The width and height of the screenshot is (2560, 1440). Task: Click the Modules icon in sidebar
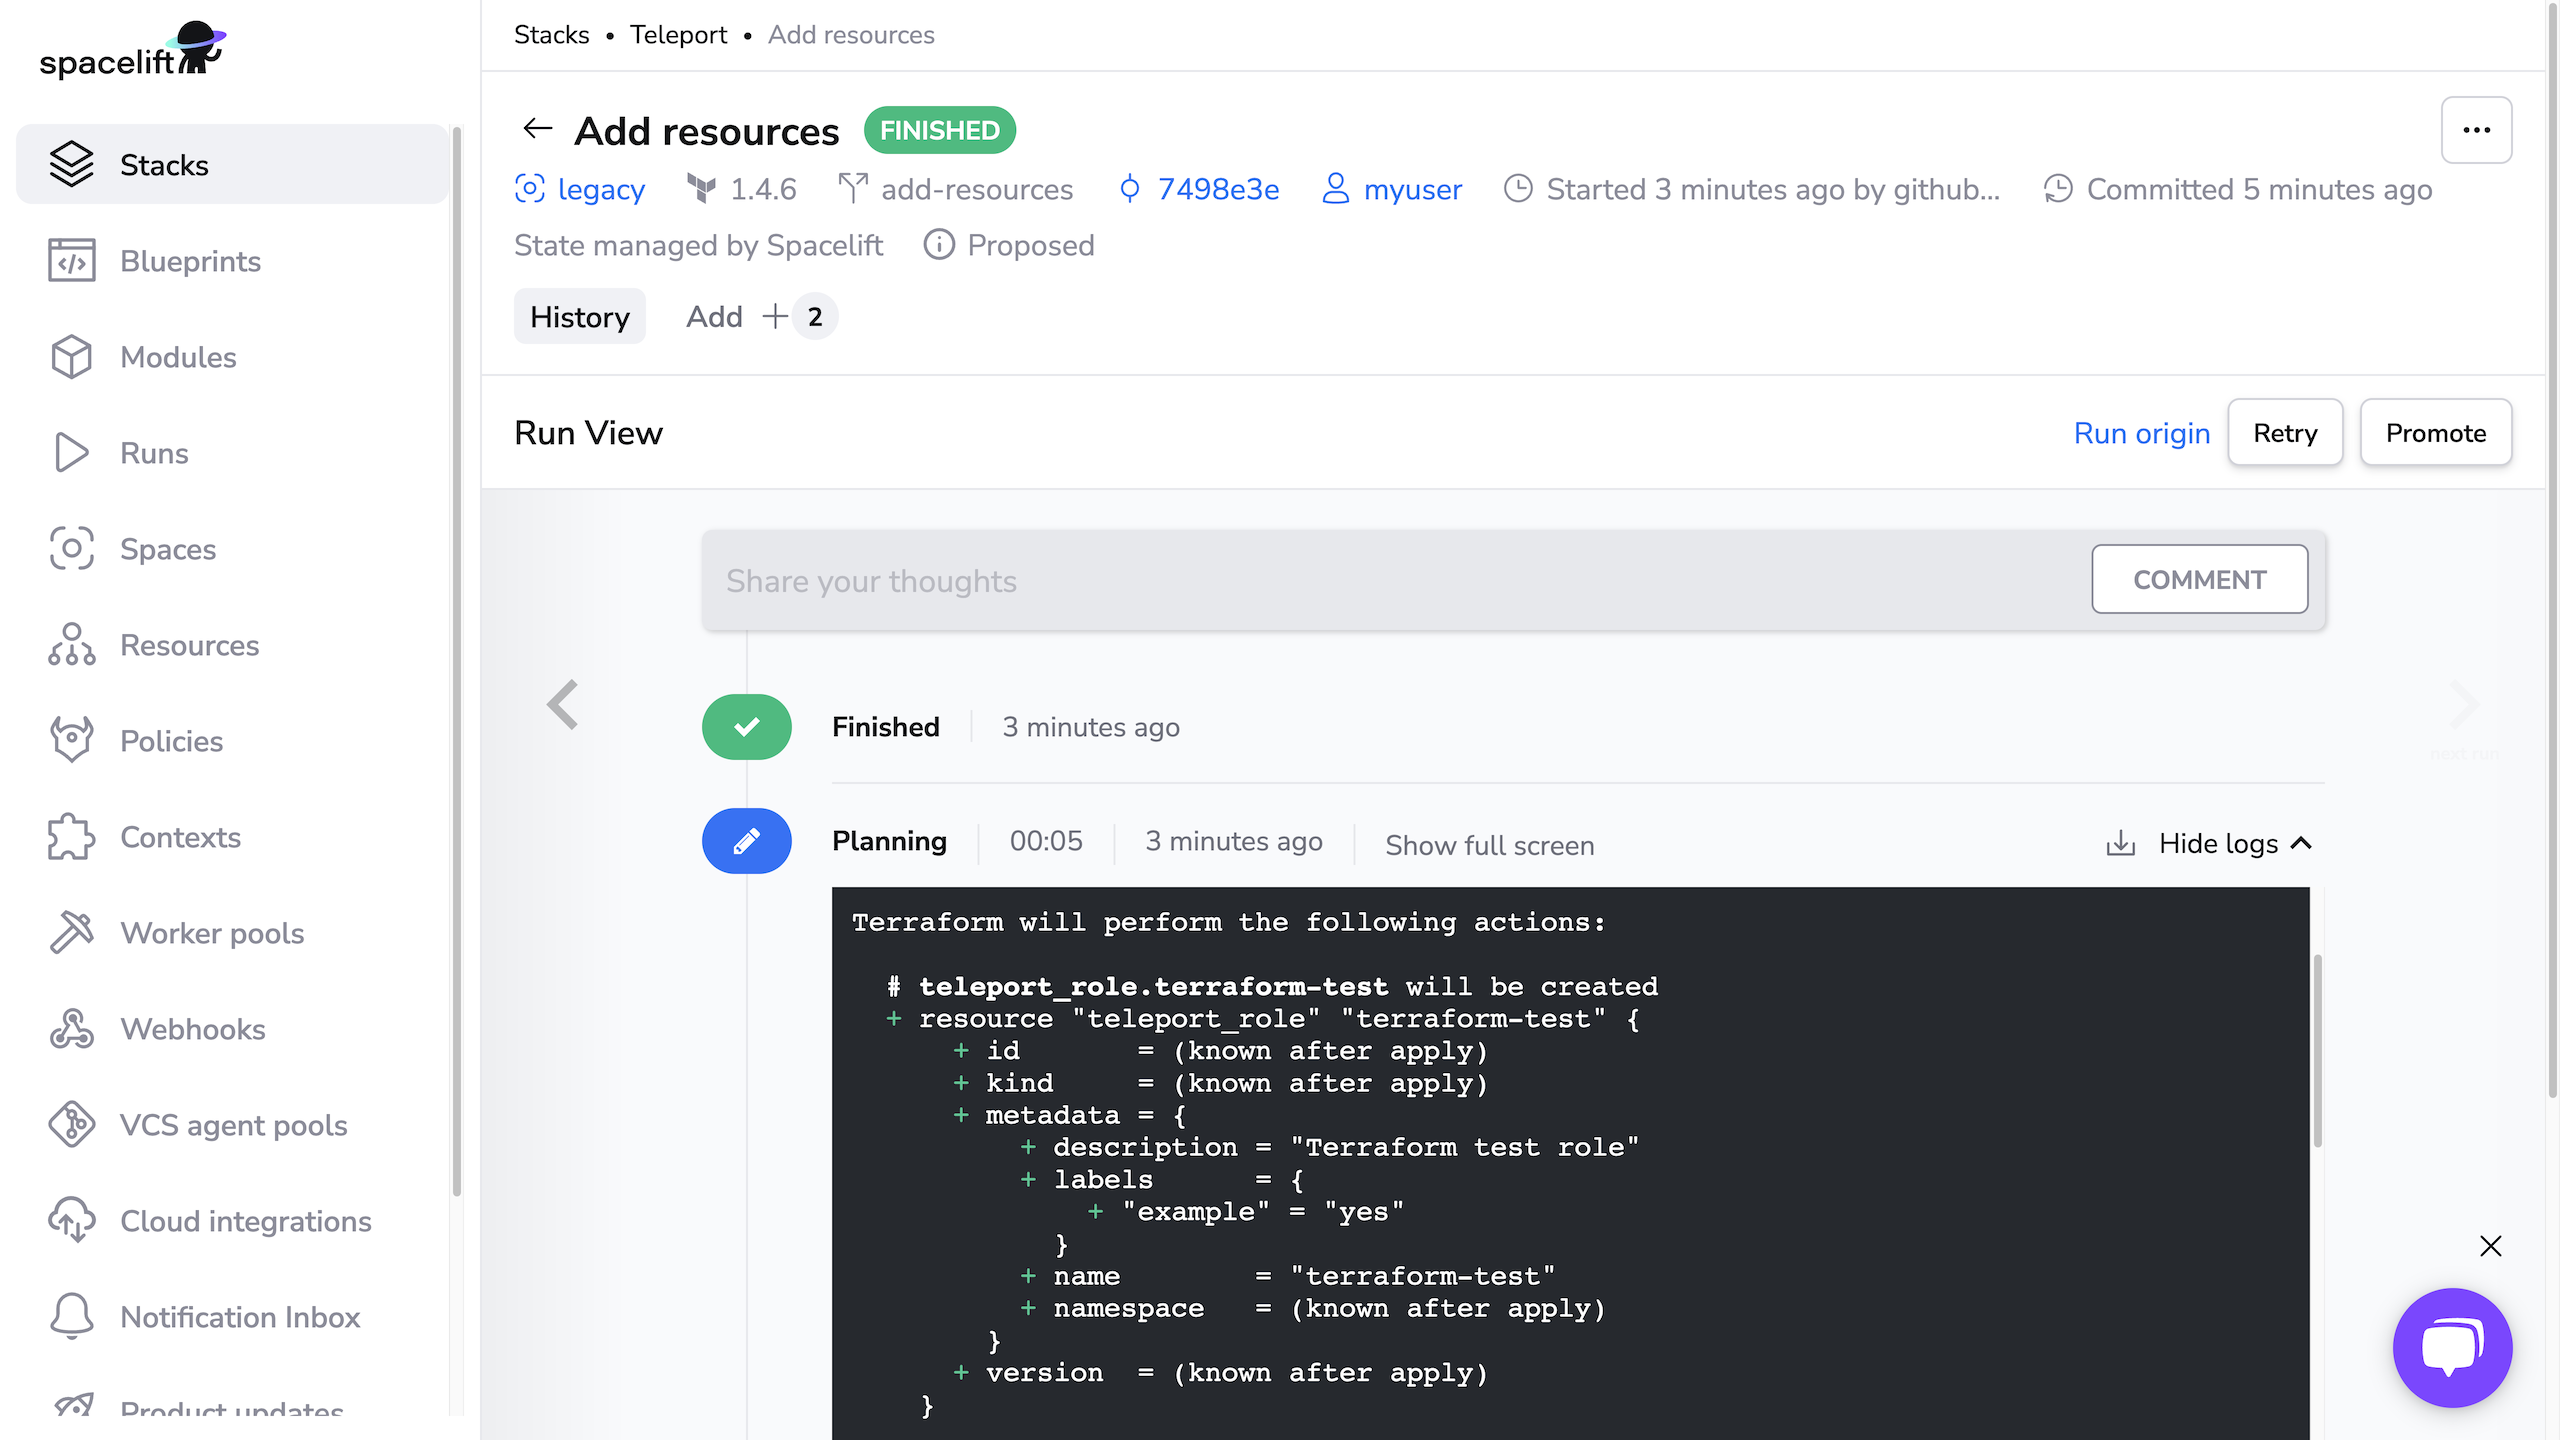[x=72, y=357]
